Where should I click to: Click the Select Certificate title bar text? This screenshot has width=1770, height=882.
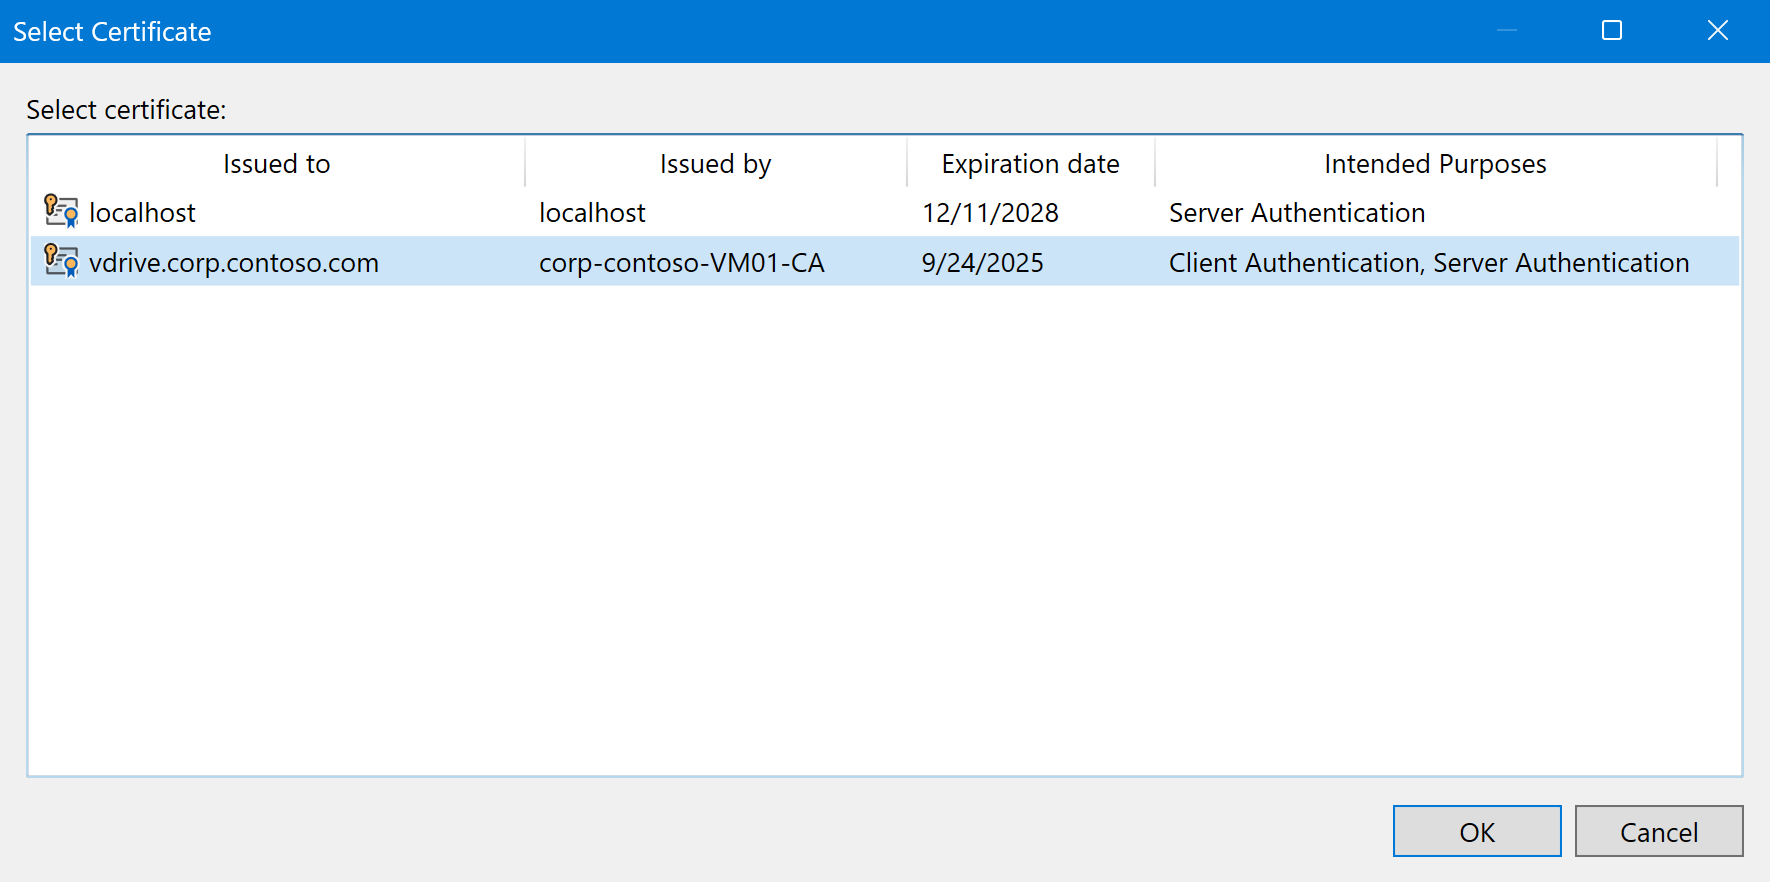click(x=112, y=32)
